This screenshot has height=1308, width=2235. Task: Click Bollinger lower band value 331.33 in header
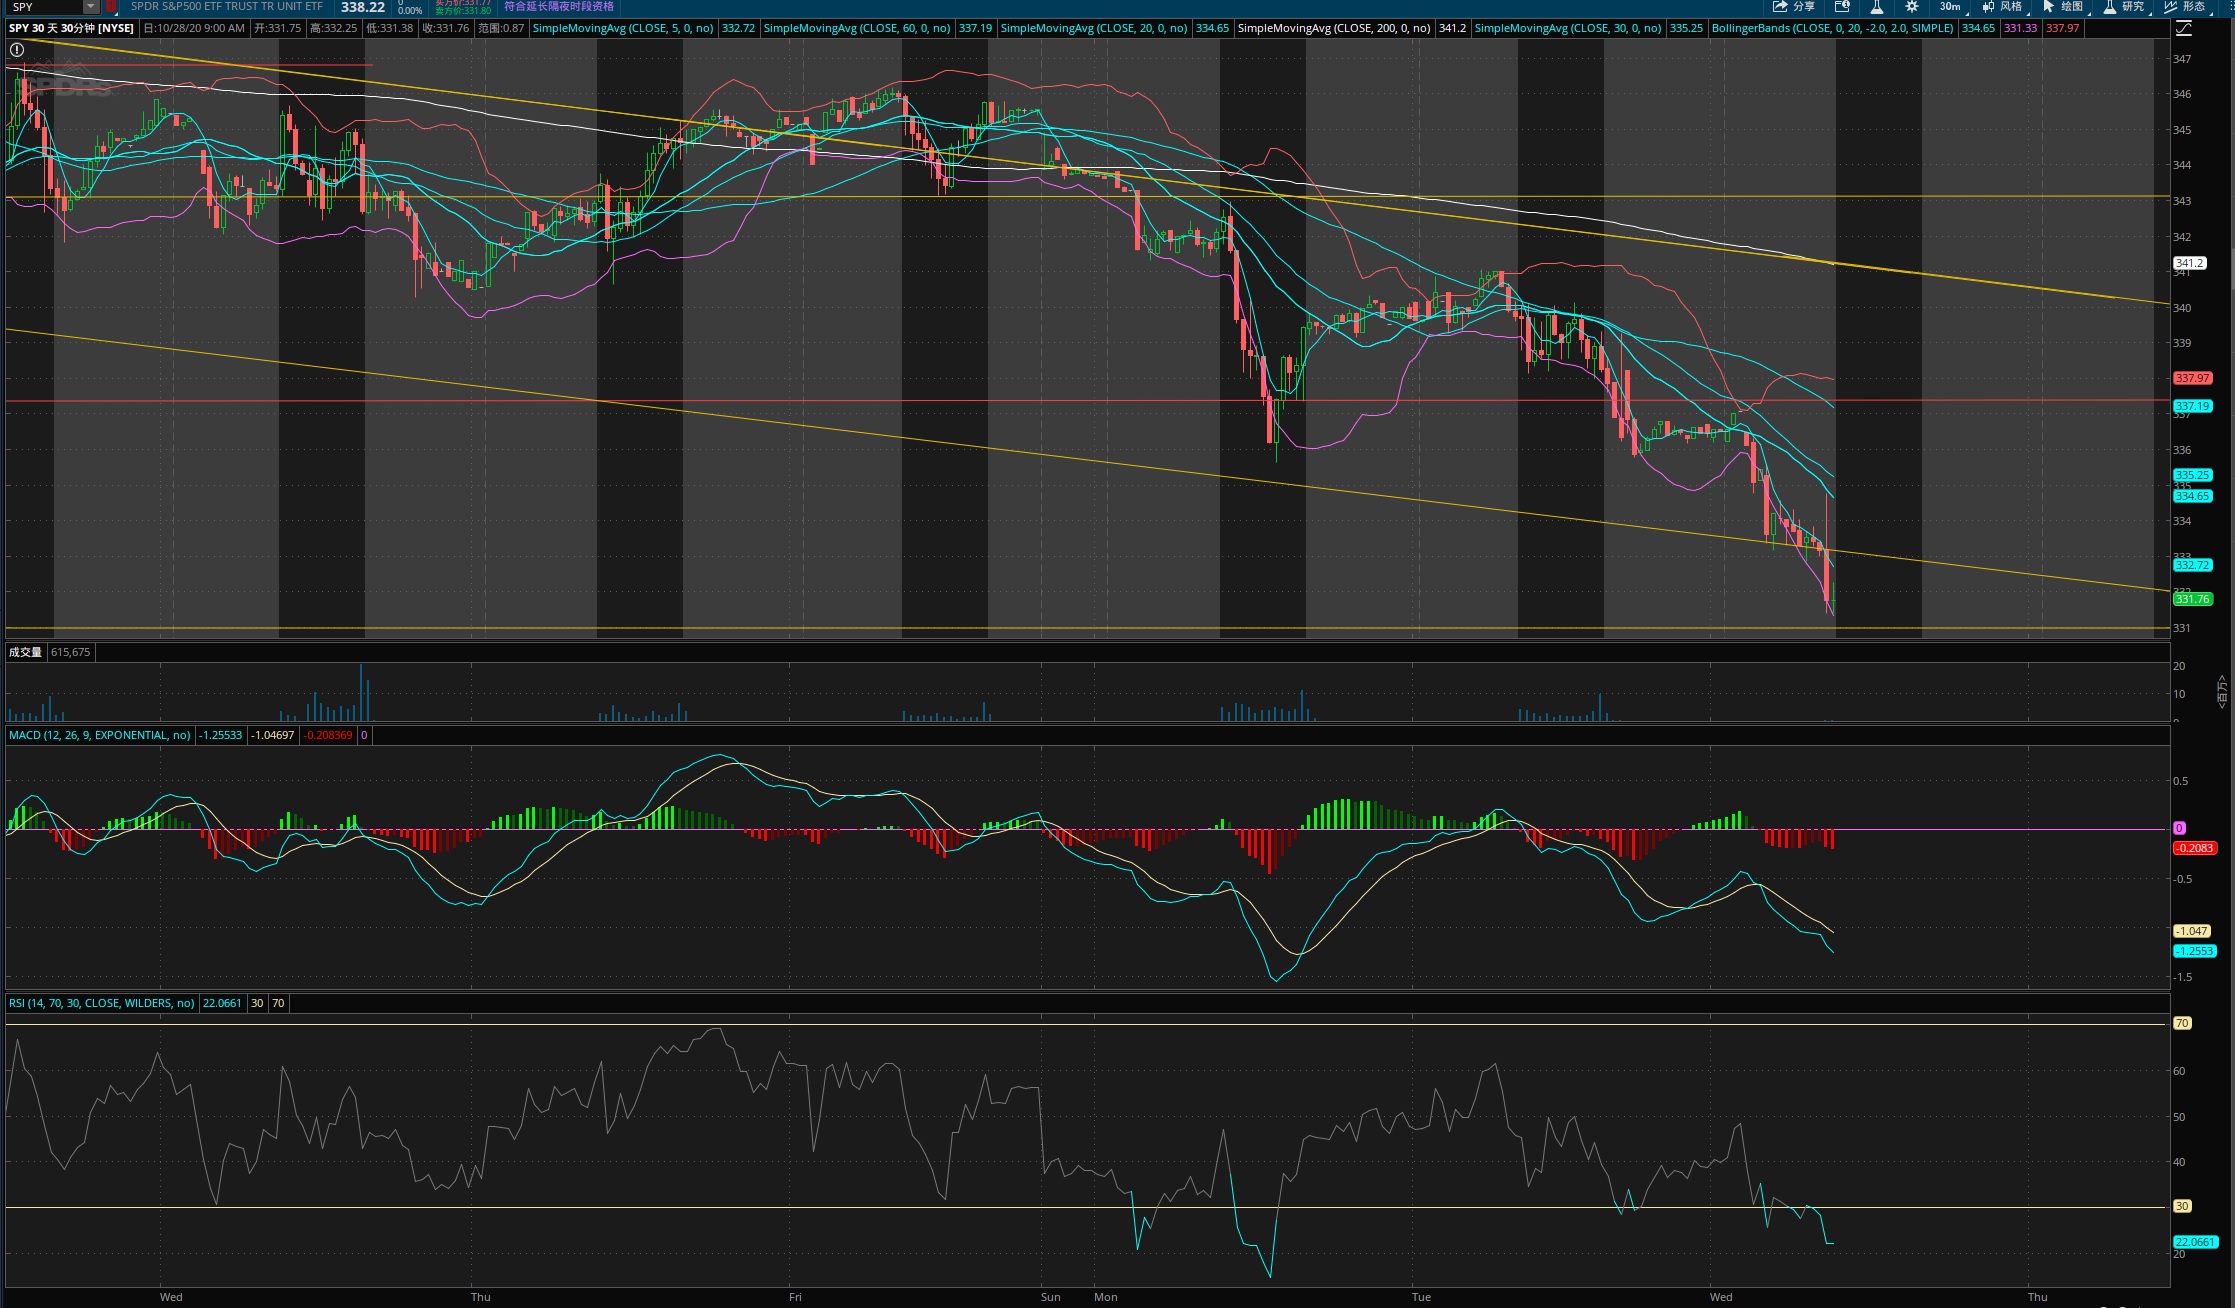(2021, 28)
